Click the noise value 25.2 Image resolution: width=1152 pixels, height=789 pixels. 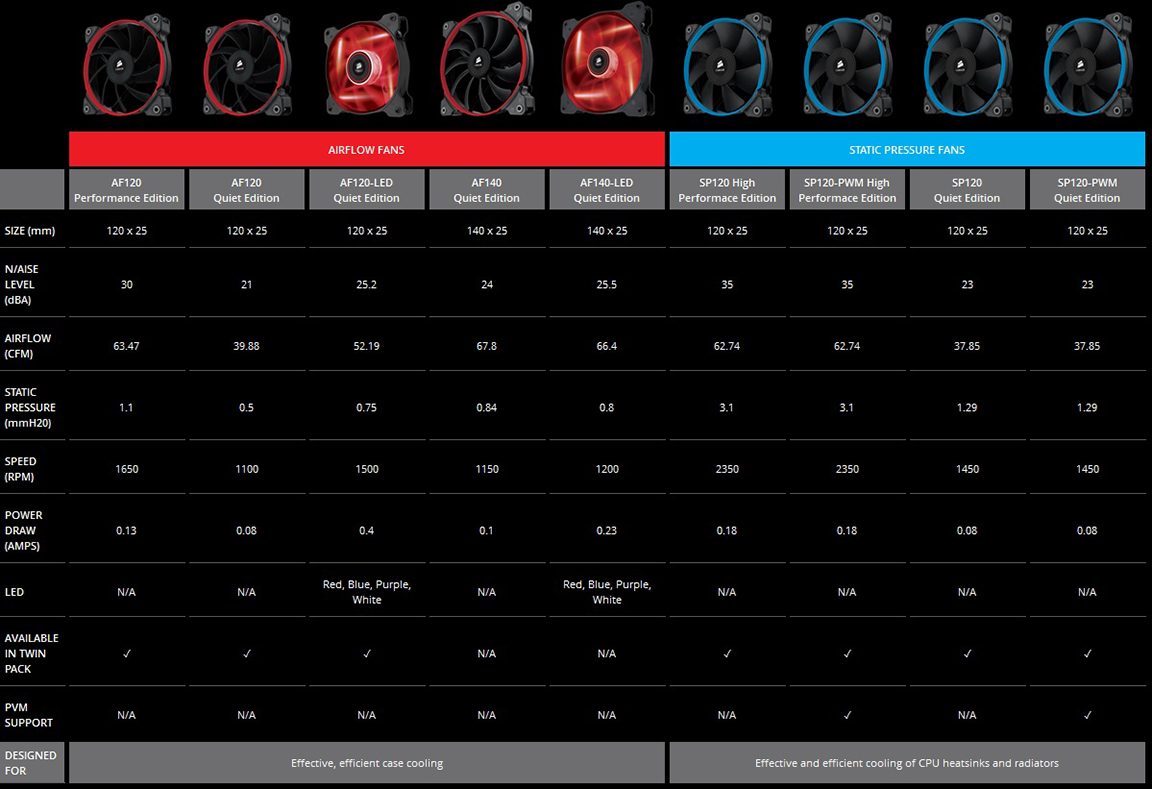point(367,284)
